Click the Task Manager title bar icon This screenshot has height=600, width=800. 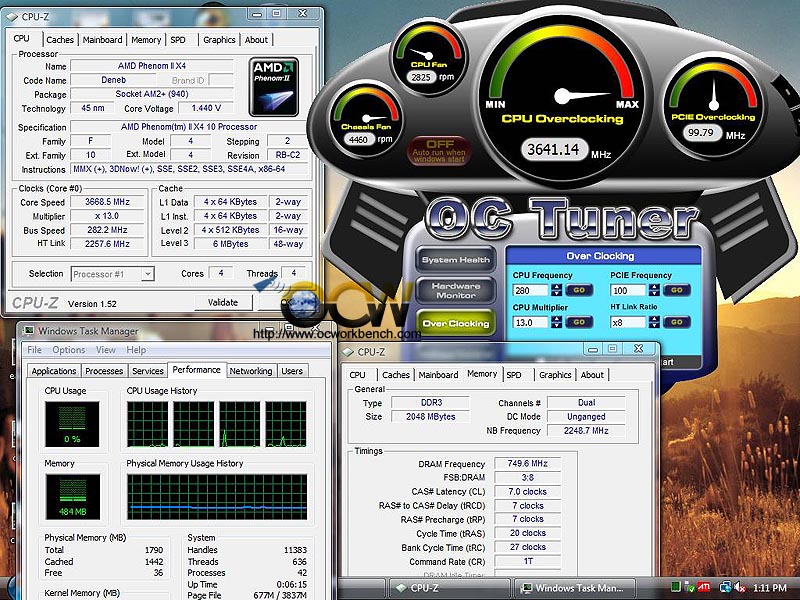(x=29, y=331)
